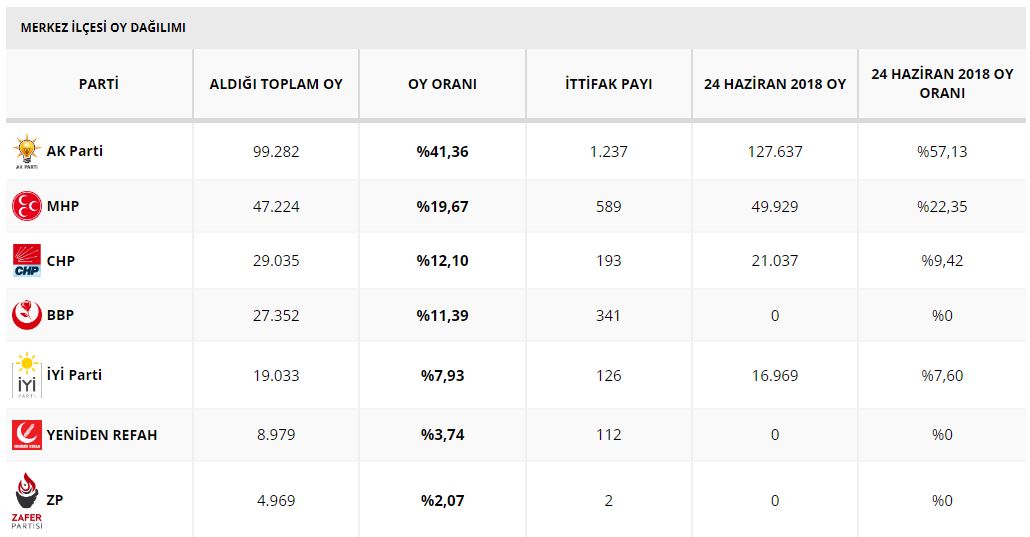Click the ALDIĞI TOPLAM OY column header
This screenshot has height=537, width=1030.
276,84
